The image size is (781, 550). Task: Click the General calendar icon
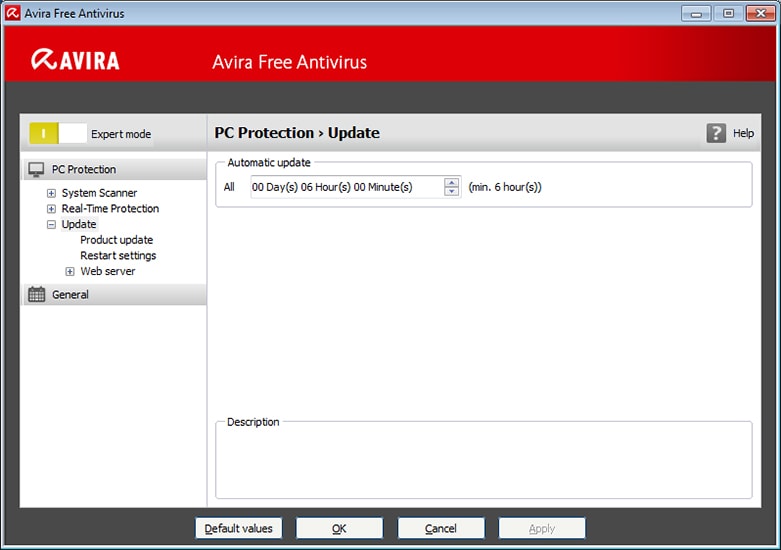(x=36, y=294)
